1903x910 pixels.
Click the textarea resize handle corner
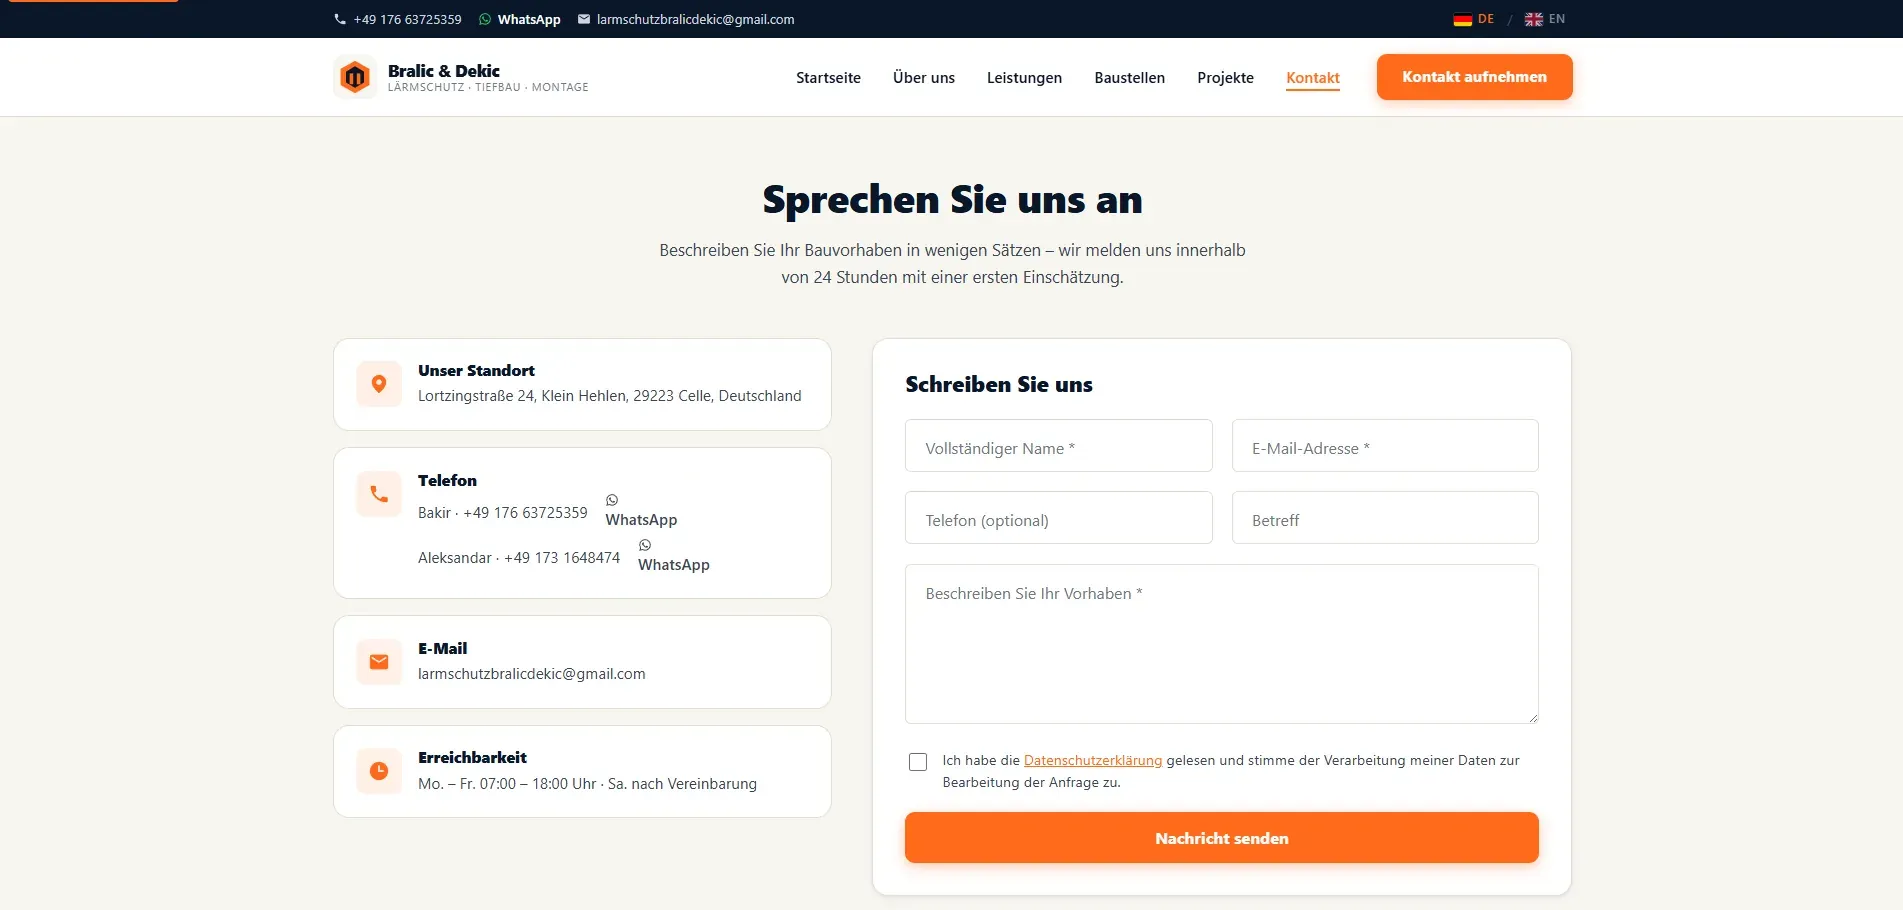click(x=1533, y=718)
